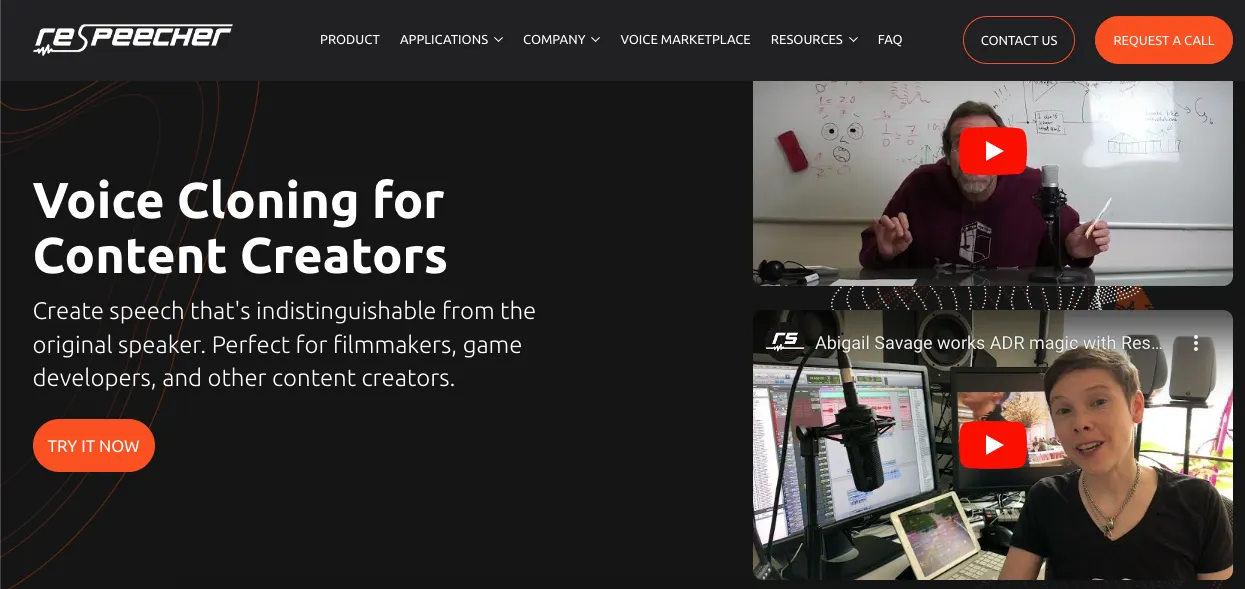Click the RS channel icon on the video
The height and width of the screenshot is (589, 1245).
[x=785, y=342]
